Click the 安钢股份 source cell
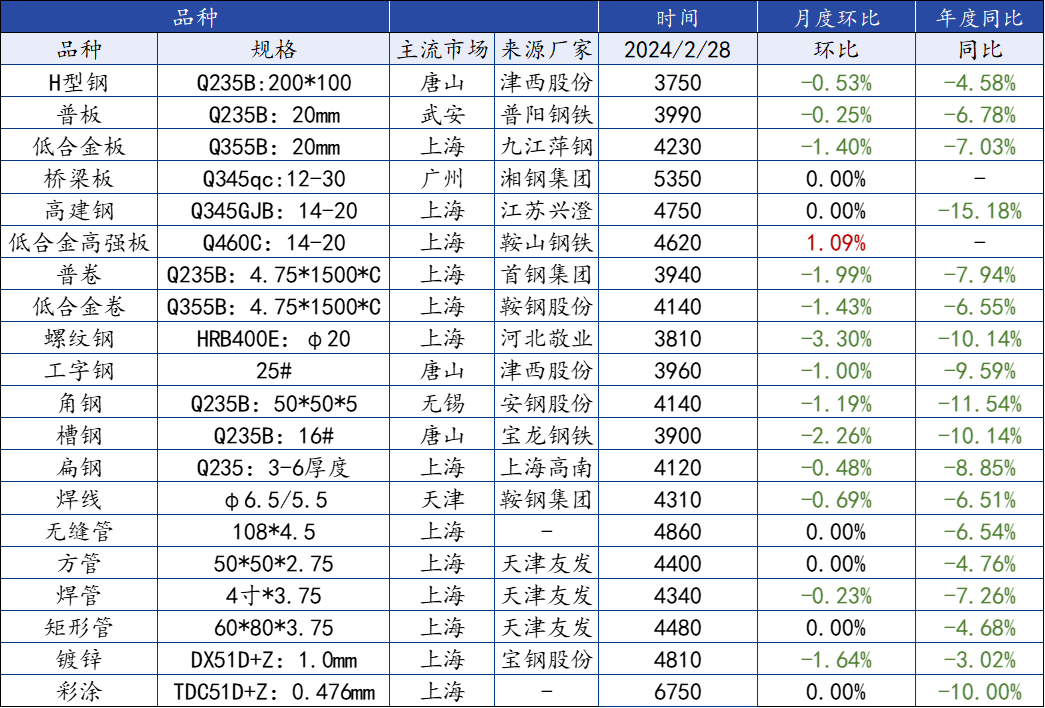 [x=546, y=403]
